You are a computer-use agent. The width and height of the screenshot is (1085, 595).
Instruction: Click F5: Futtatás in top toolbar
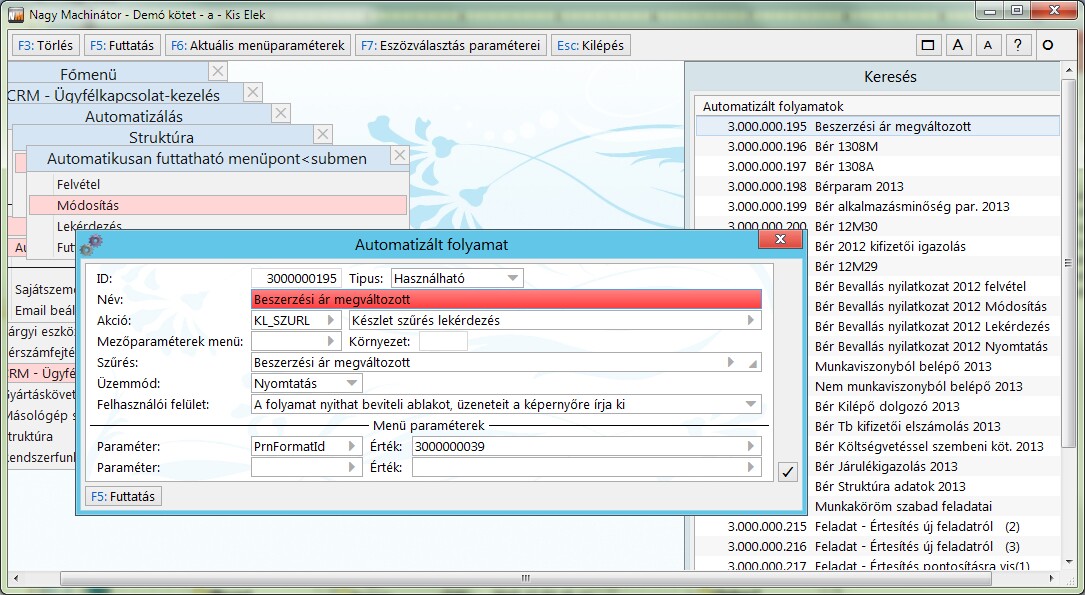point(122,45)
